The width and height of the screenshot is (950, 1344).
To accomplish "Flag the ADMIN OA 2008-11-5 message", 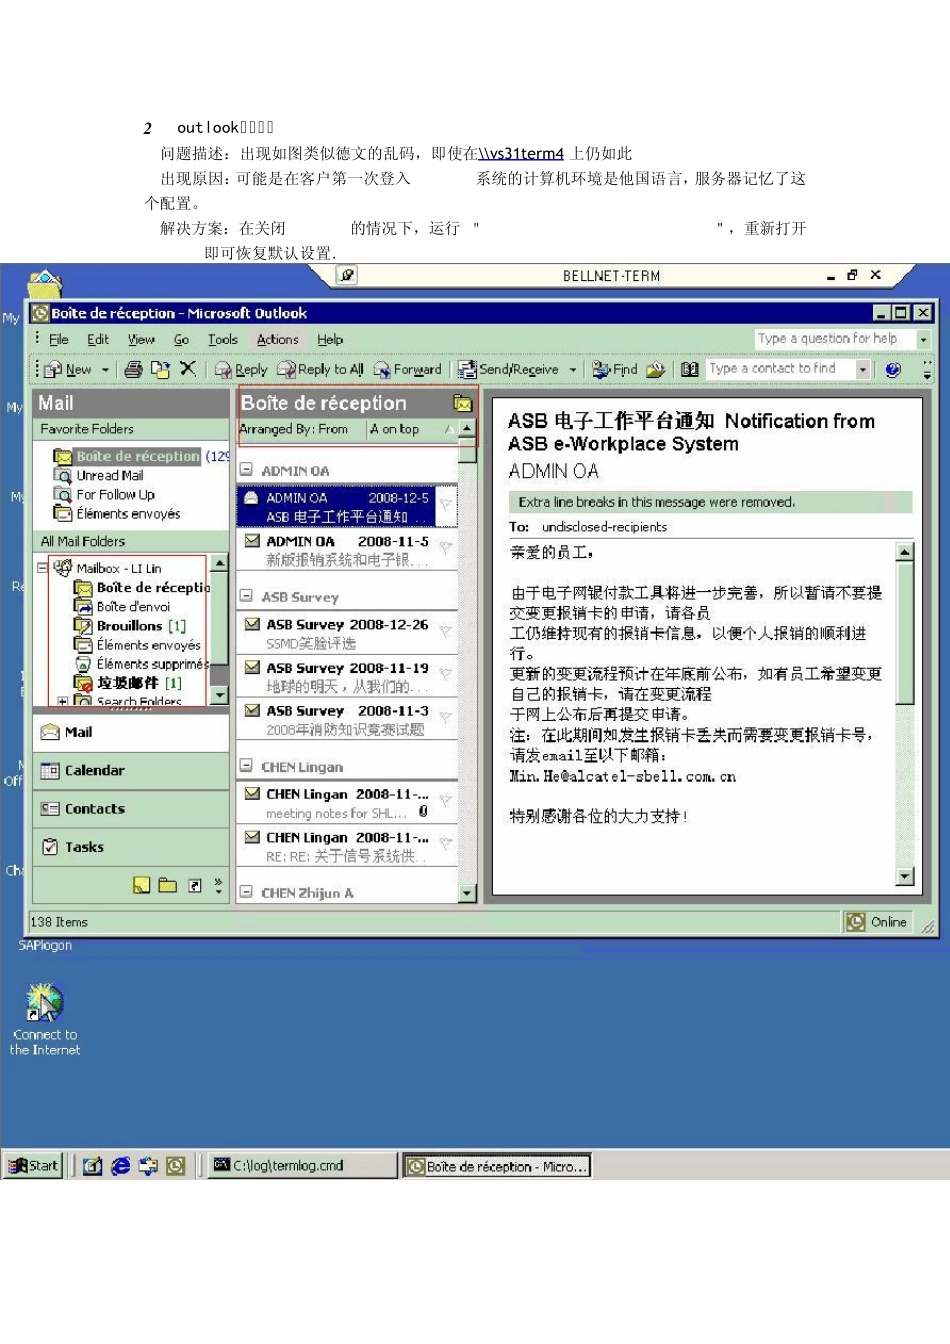I will tap(446, 548).
